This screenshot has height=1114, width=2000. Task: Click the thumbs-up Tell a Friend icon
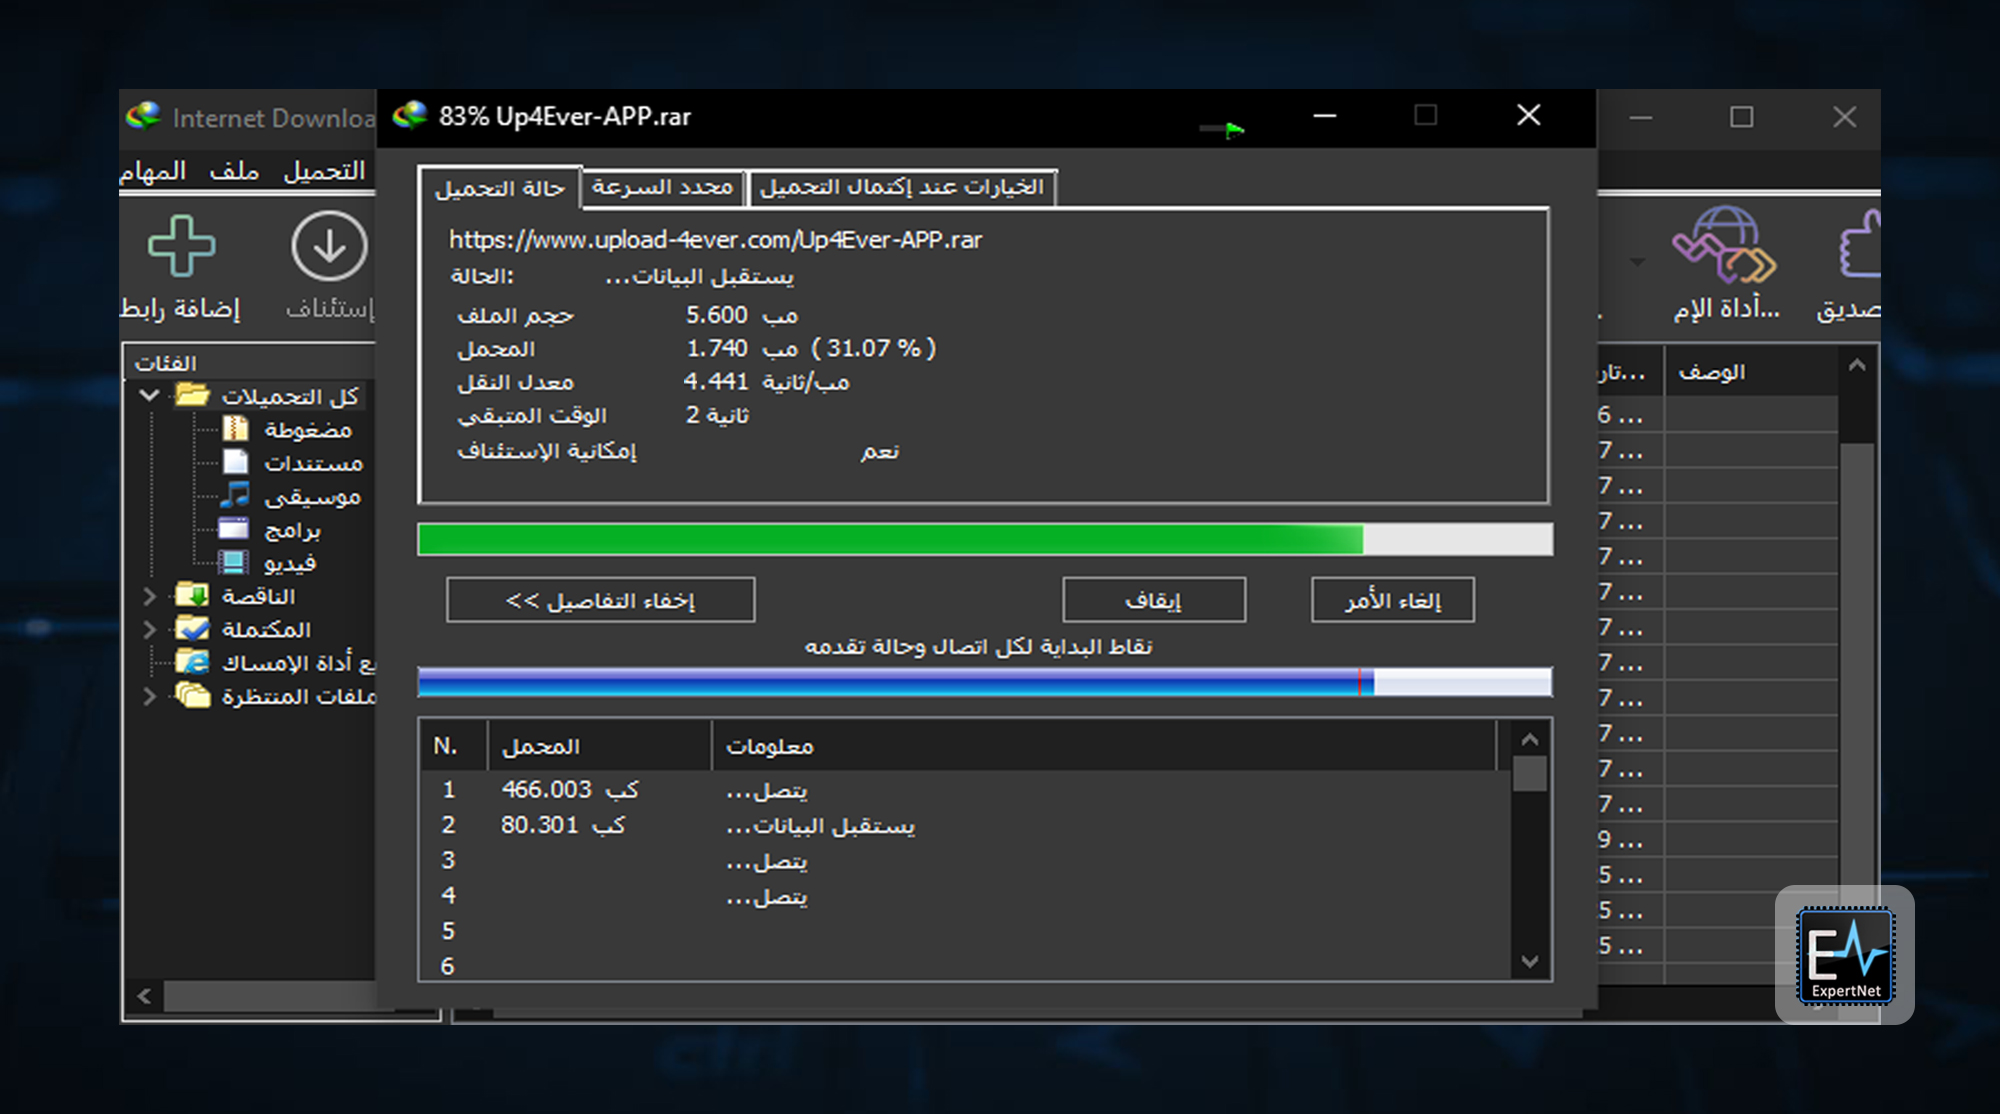pyautogui.click(x=1860, y=246)
